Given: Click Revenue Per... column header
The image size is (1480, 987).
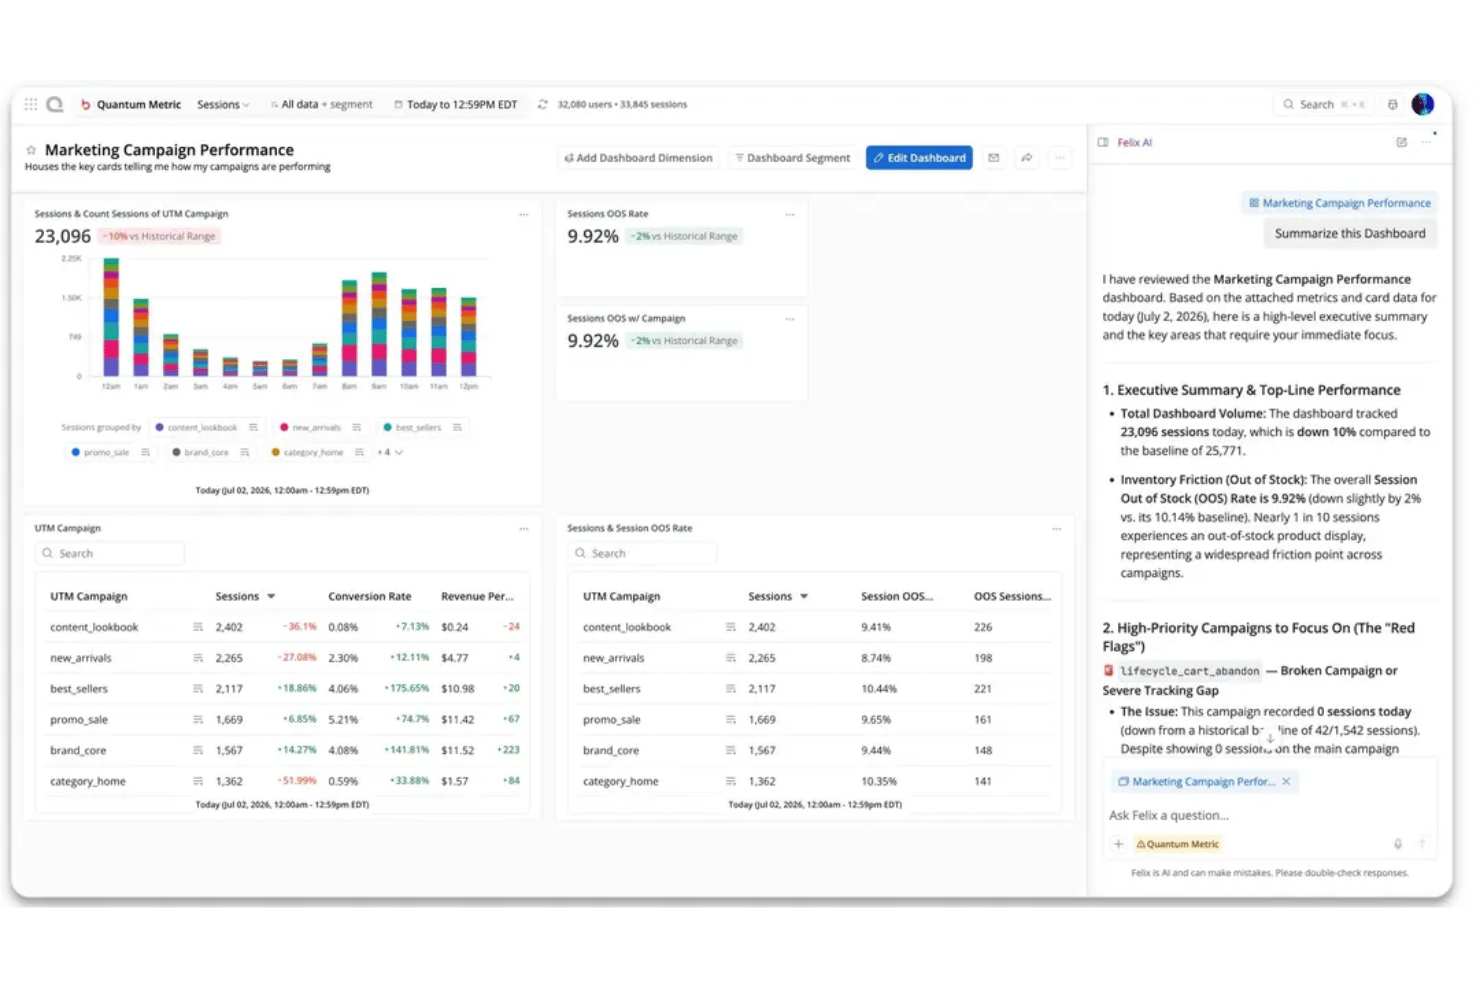Looking at the screenshot, I should [x=477, y=597].
